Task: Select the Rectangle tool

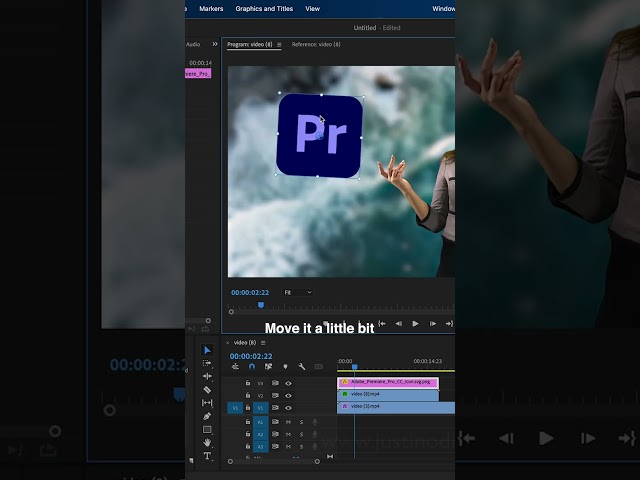Action: tap(207, 429)
